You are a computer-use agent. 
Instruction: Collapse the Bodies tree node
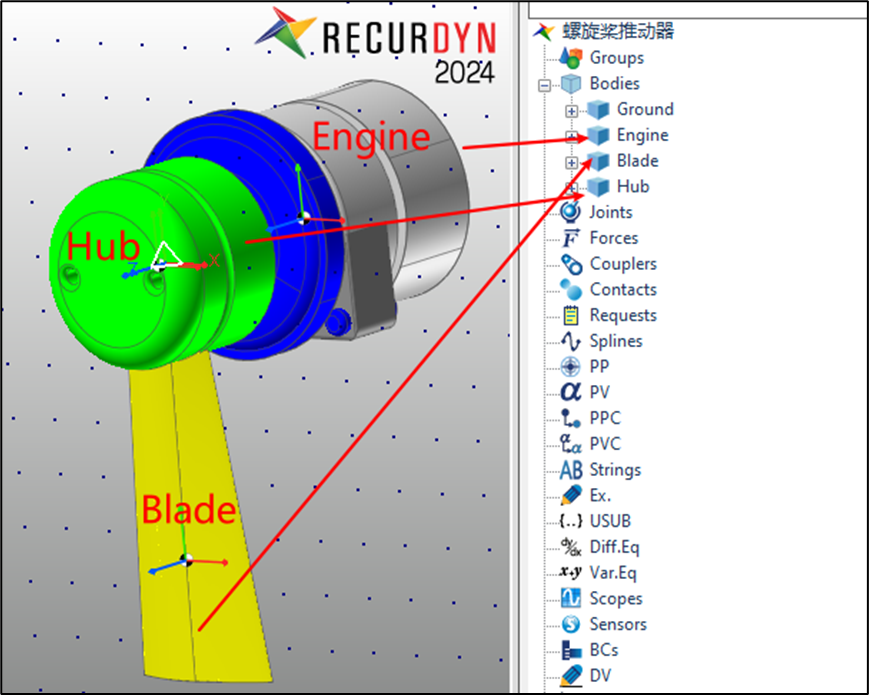tap(545, 85)
